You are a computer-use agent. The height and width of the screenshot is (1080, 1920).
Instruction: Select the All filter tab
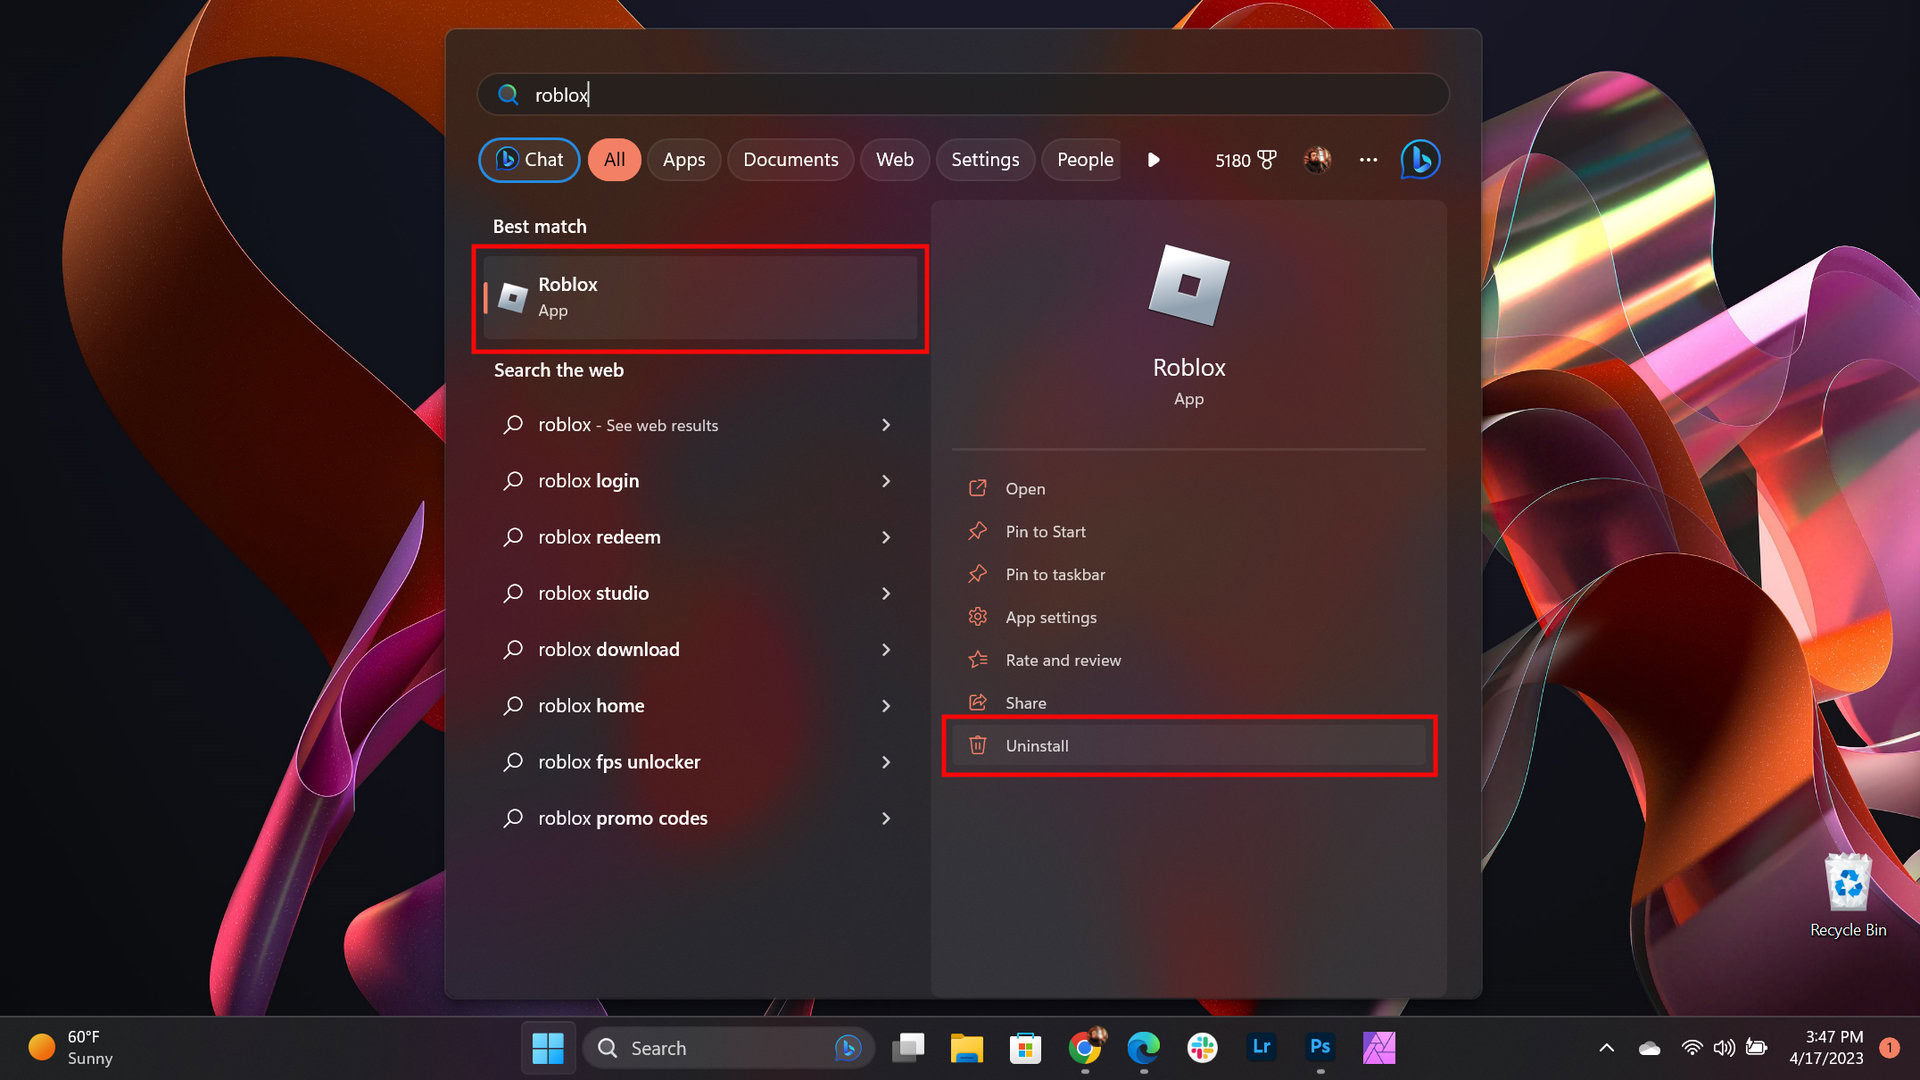(612, 160)
